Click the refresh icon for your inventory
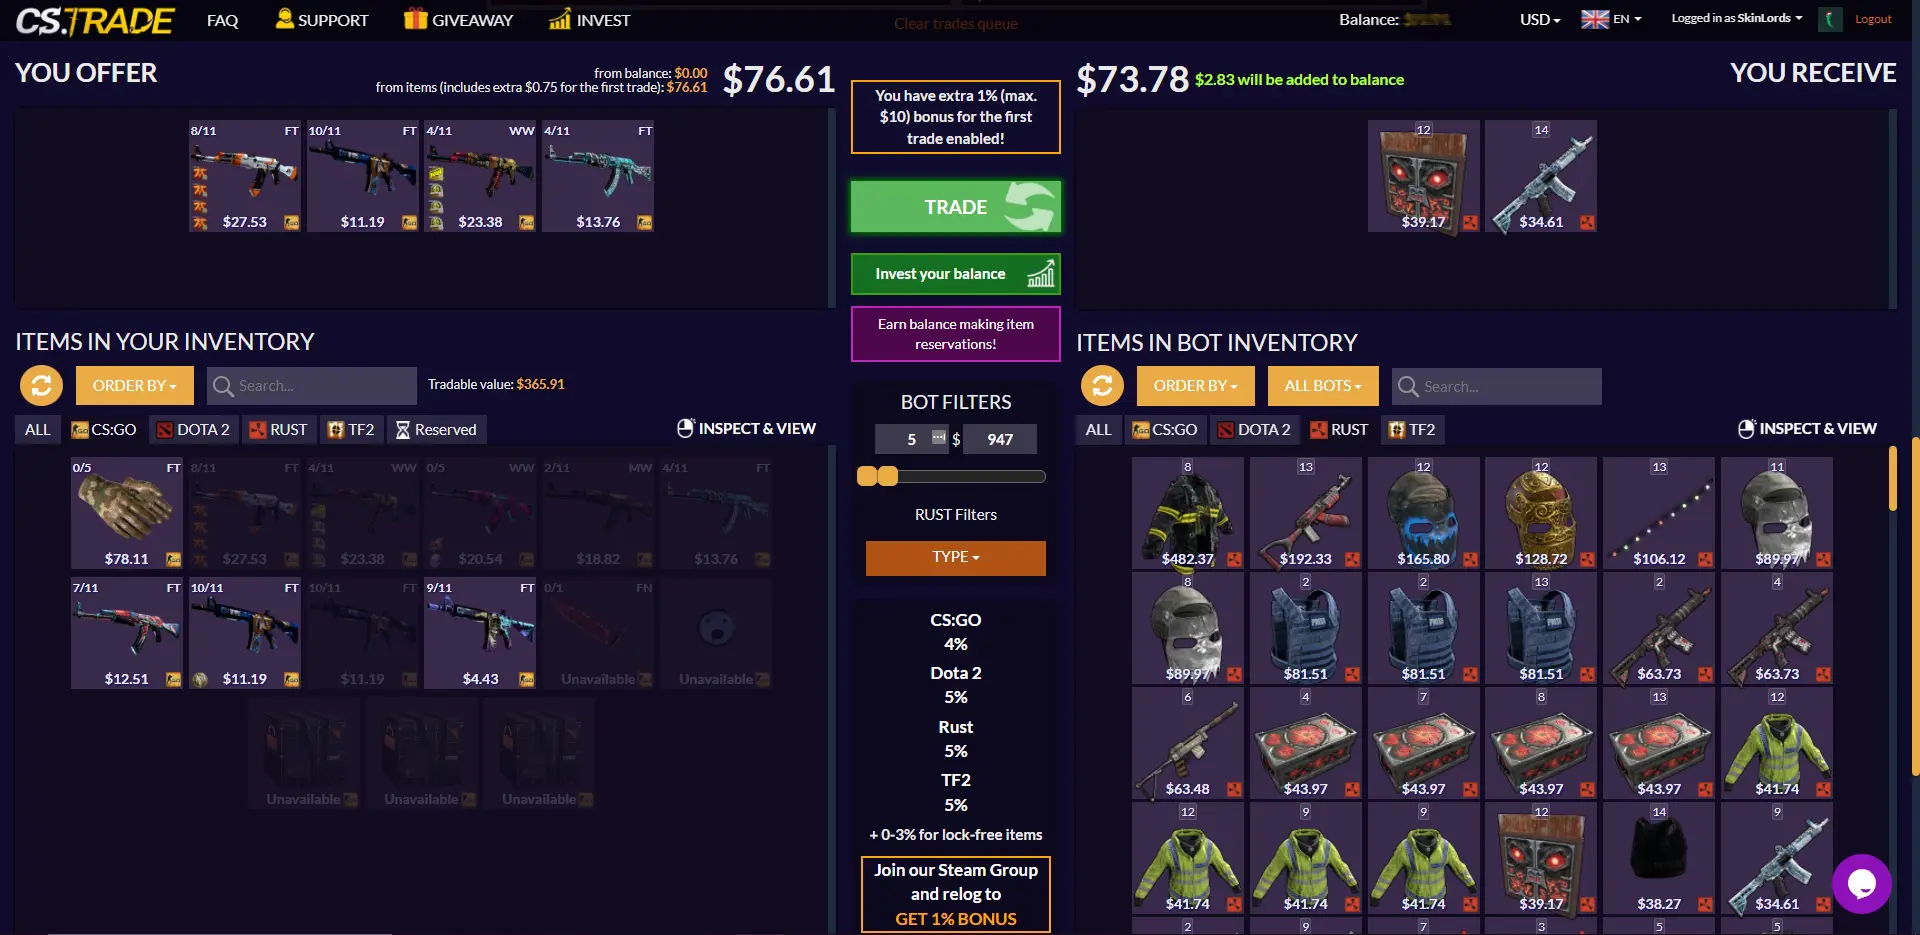This screenshot has height=935, width=1920. point(41,386)
